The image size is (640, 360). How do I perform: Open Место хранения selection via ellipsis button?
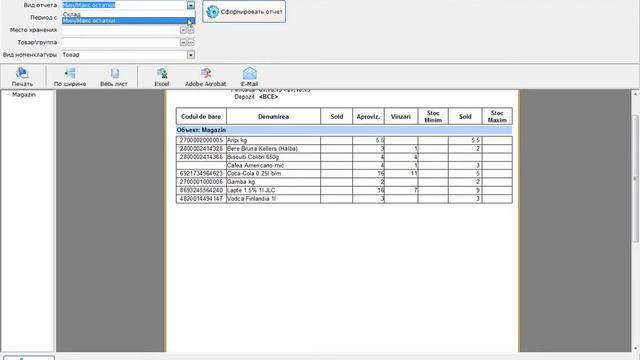point(191,30)
